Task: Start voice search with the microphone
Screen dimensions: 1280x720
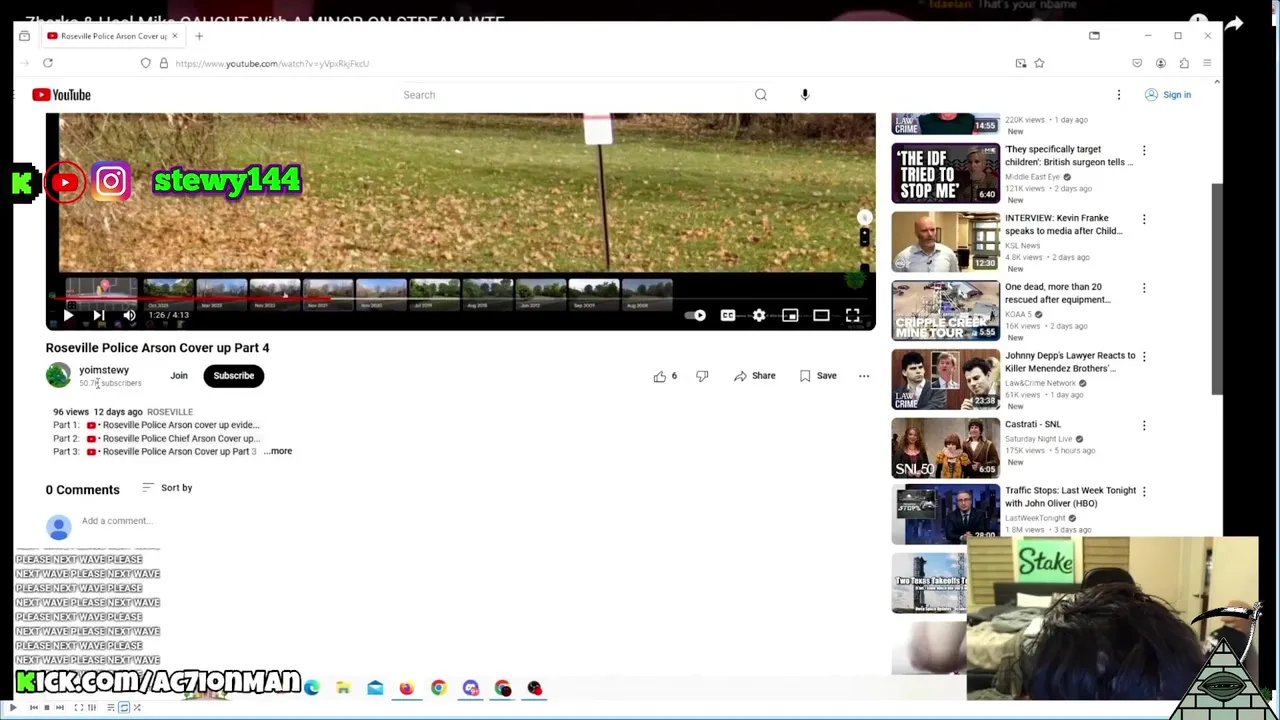Action: point(805,95)
